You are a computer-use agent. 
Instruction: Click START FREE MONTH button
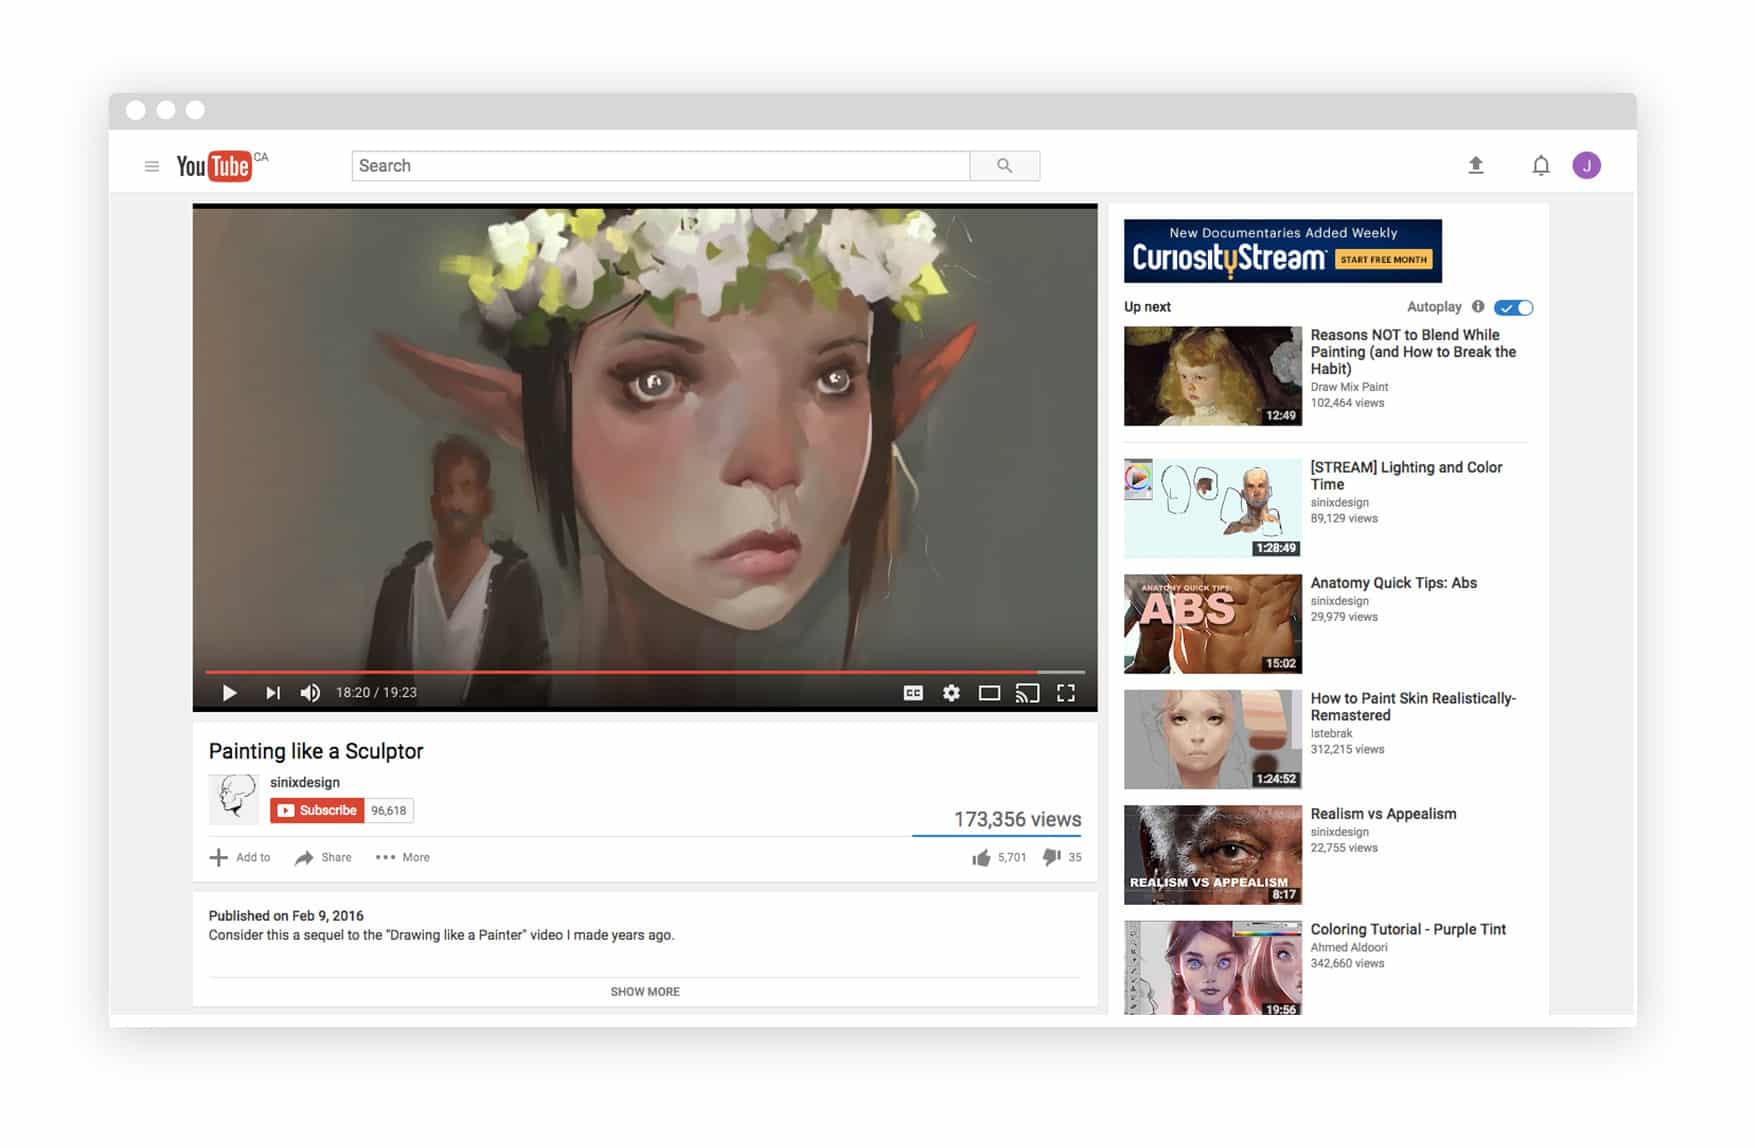coord(1383,259)
